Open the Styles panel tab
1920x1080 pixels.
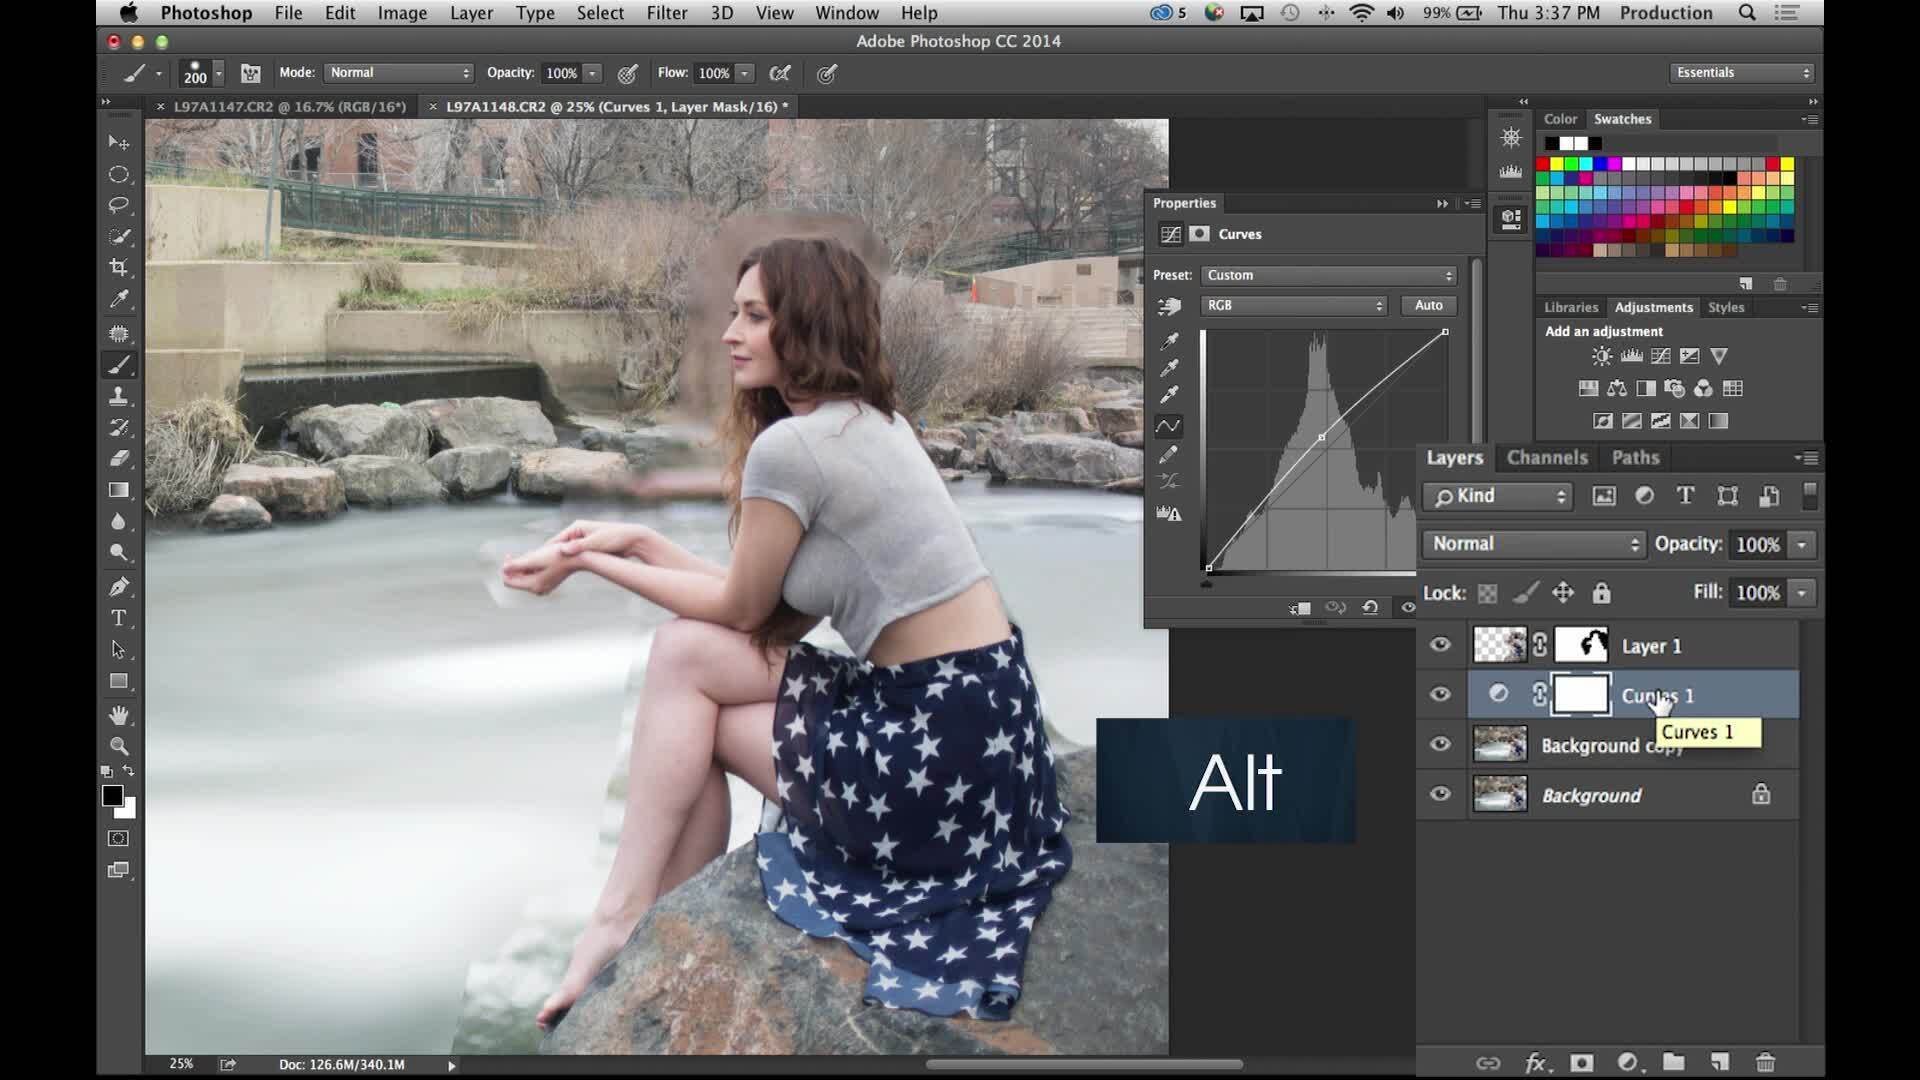point(1726,308)
